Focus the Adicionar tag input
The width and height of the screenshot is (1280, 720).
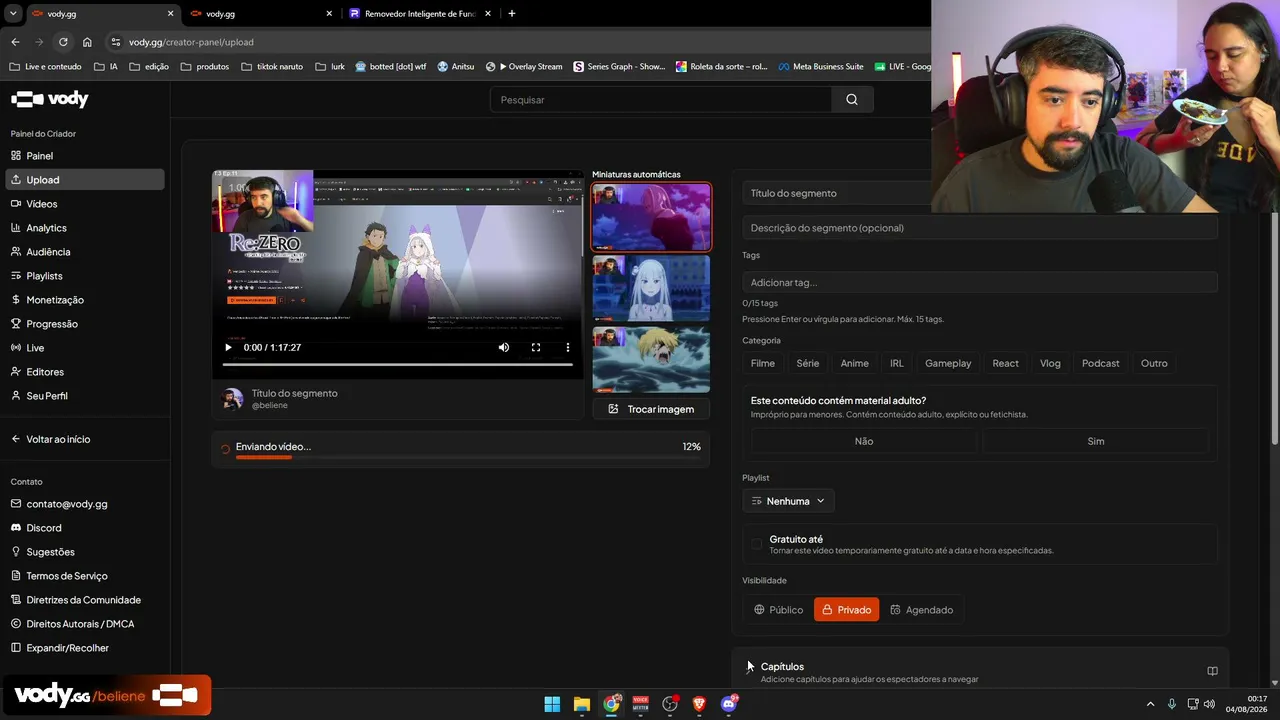pyautogui.click(x=980, y=282)
